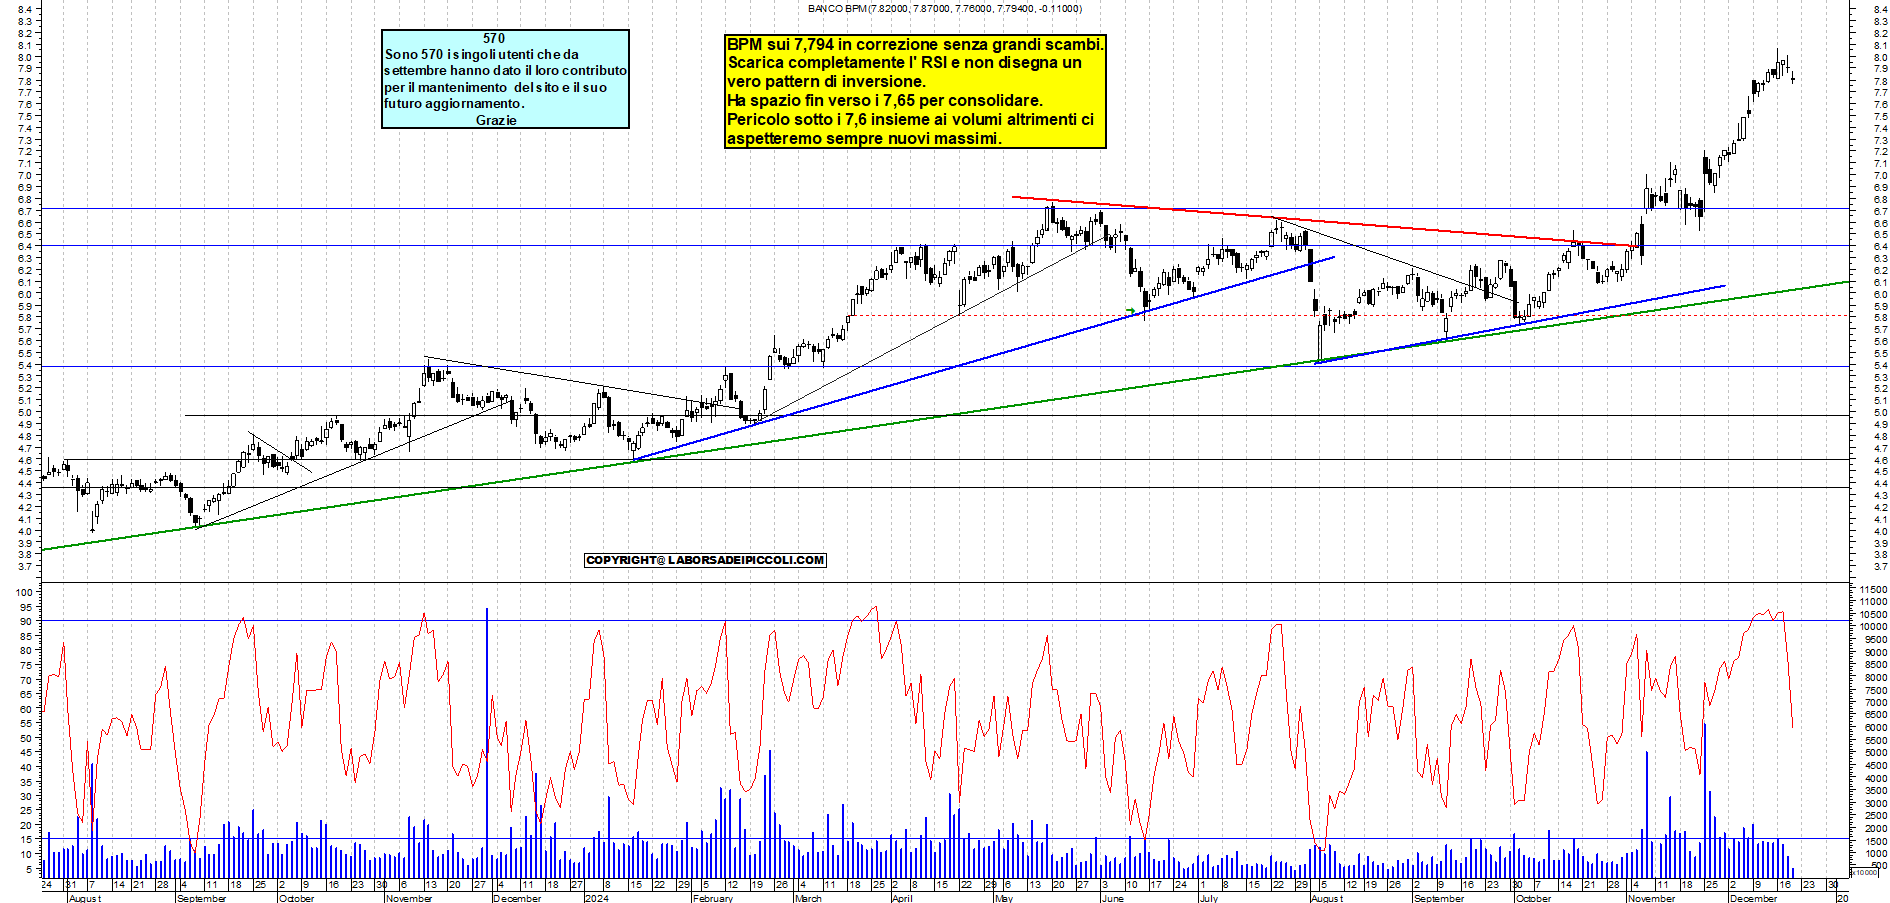This screenshot has height=903, width=1890.
Task: Click the '570' heading in cyan box
Action: click(x=494, y=38)
